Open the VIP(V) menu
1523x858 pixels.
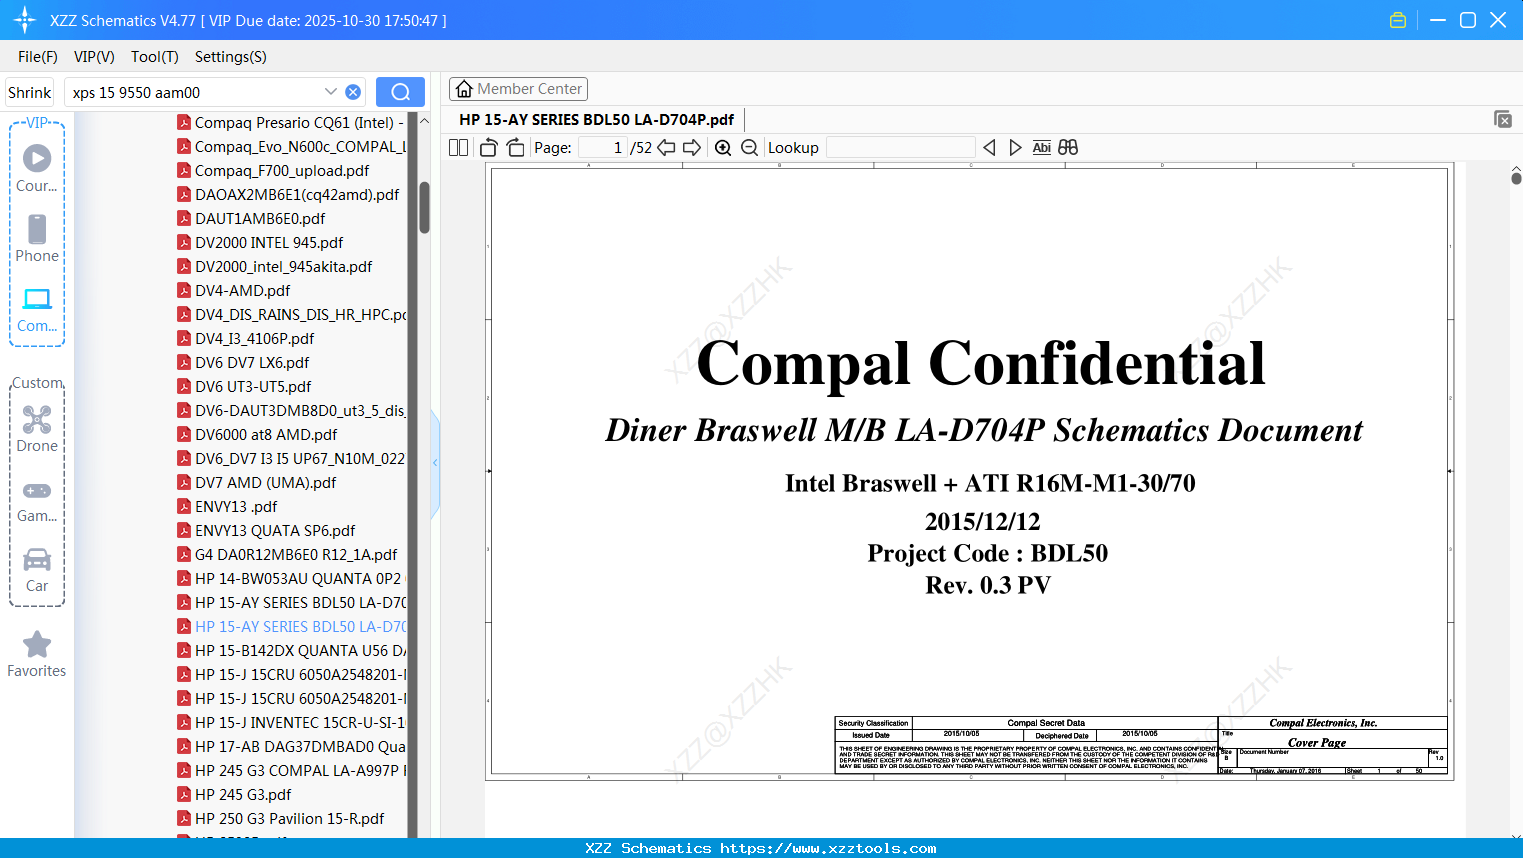click(x=94, y=57)
